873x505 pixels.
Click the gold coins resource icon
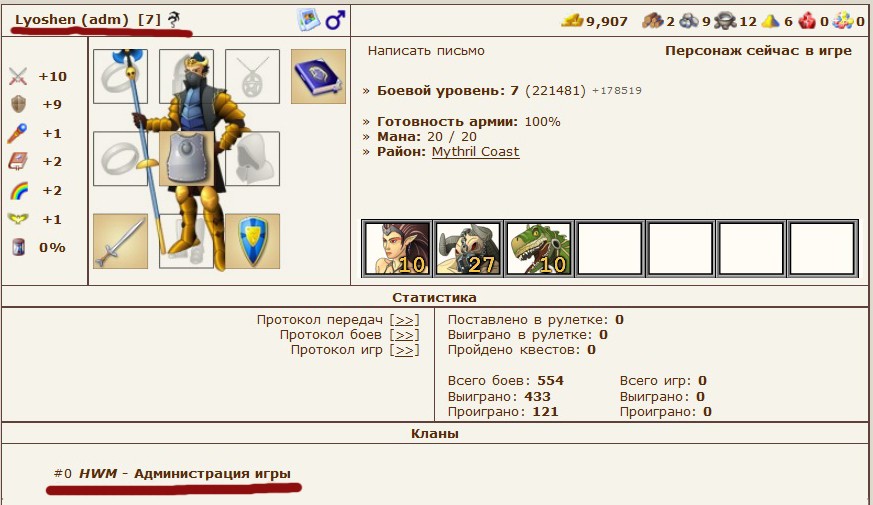[572, 21]
